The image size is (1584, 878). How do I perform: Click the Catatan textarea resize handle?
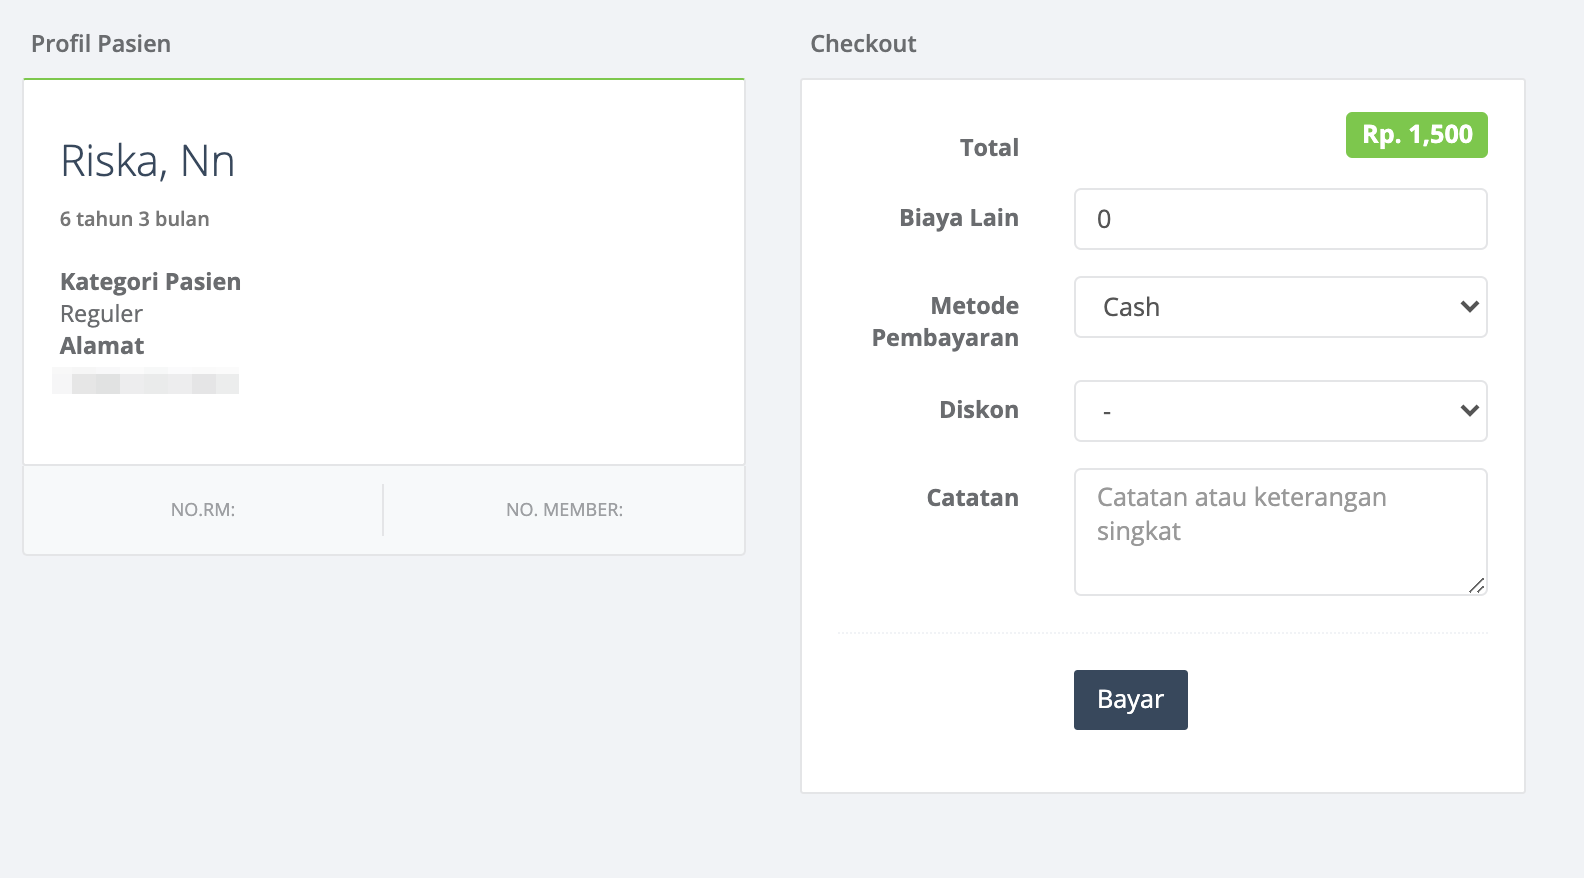coord(1477,586)
